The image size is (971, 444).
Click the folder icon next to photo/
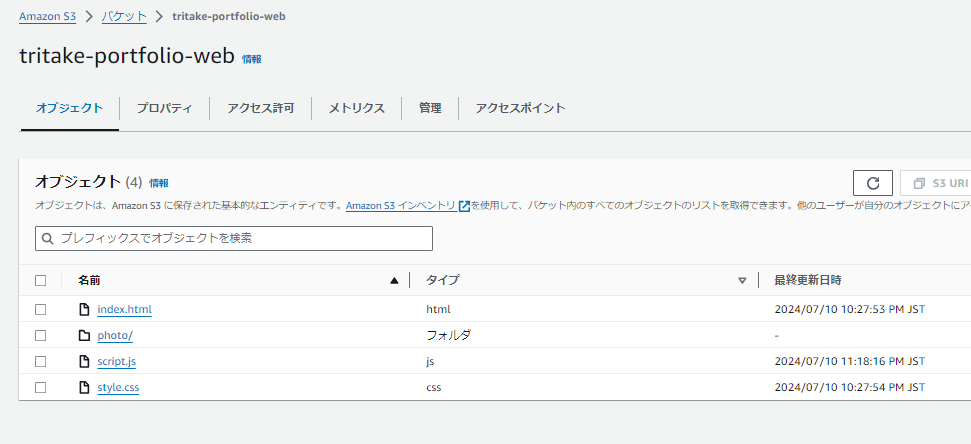[x=84, y=336]
